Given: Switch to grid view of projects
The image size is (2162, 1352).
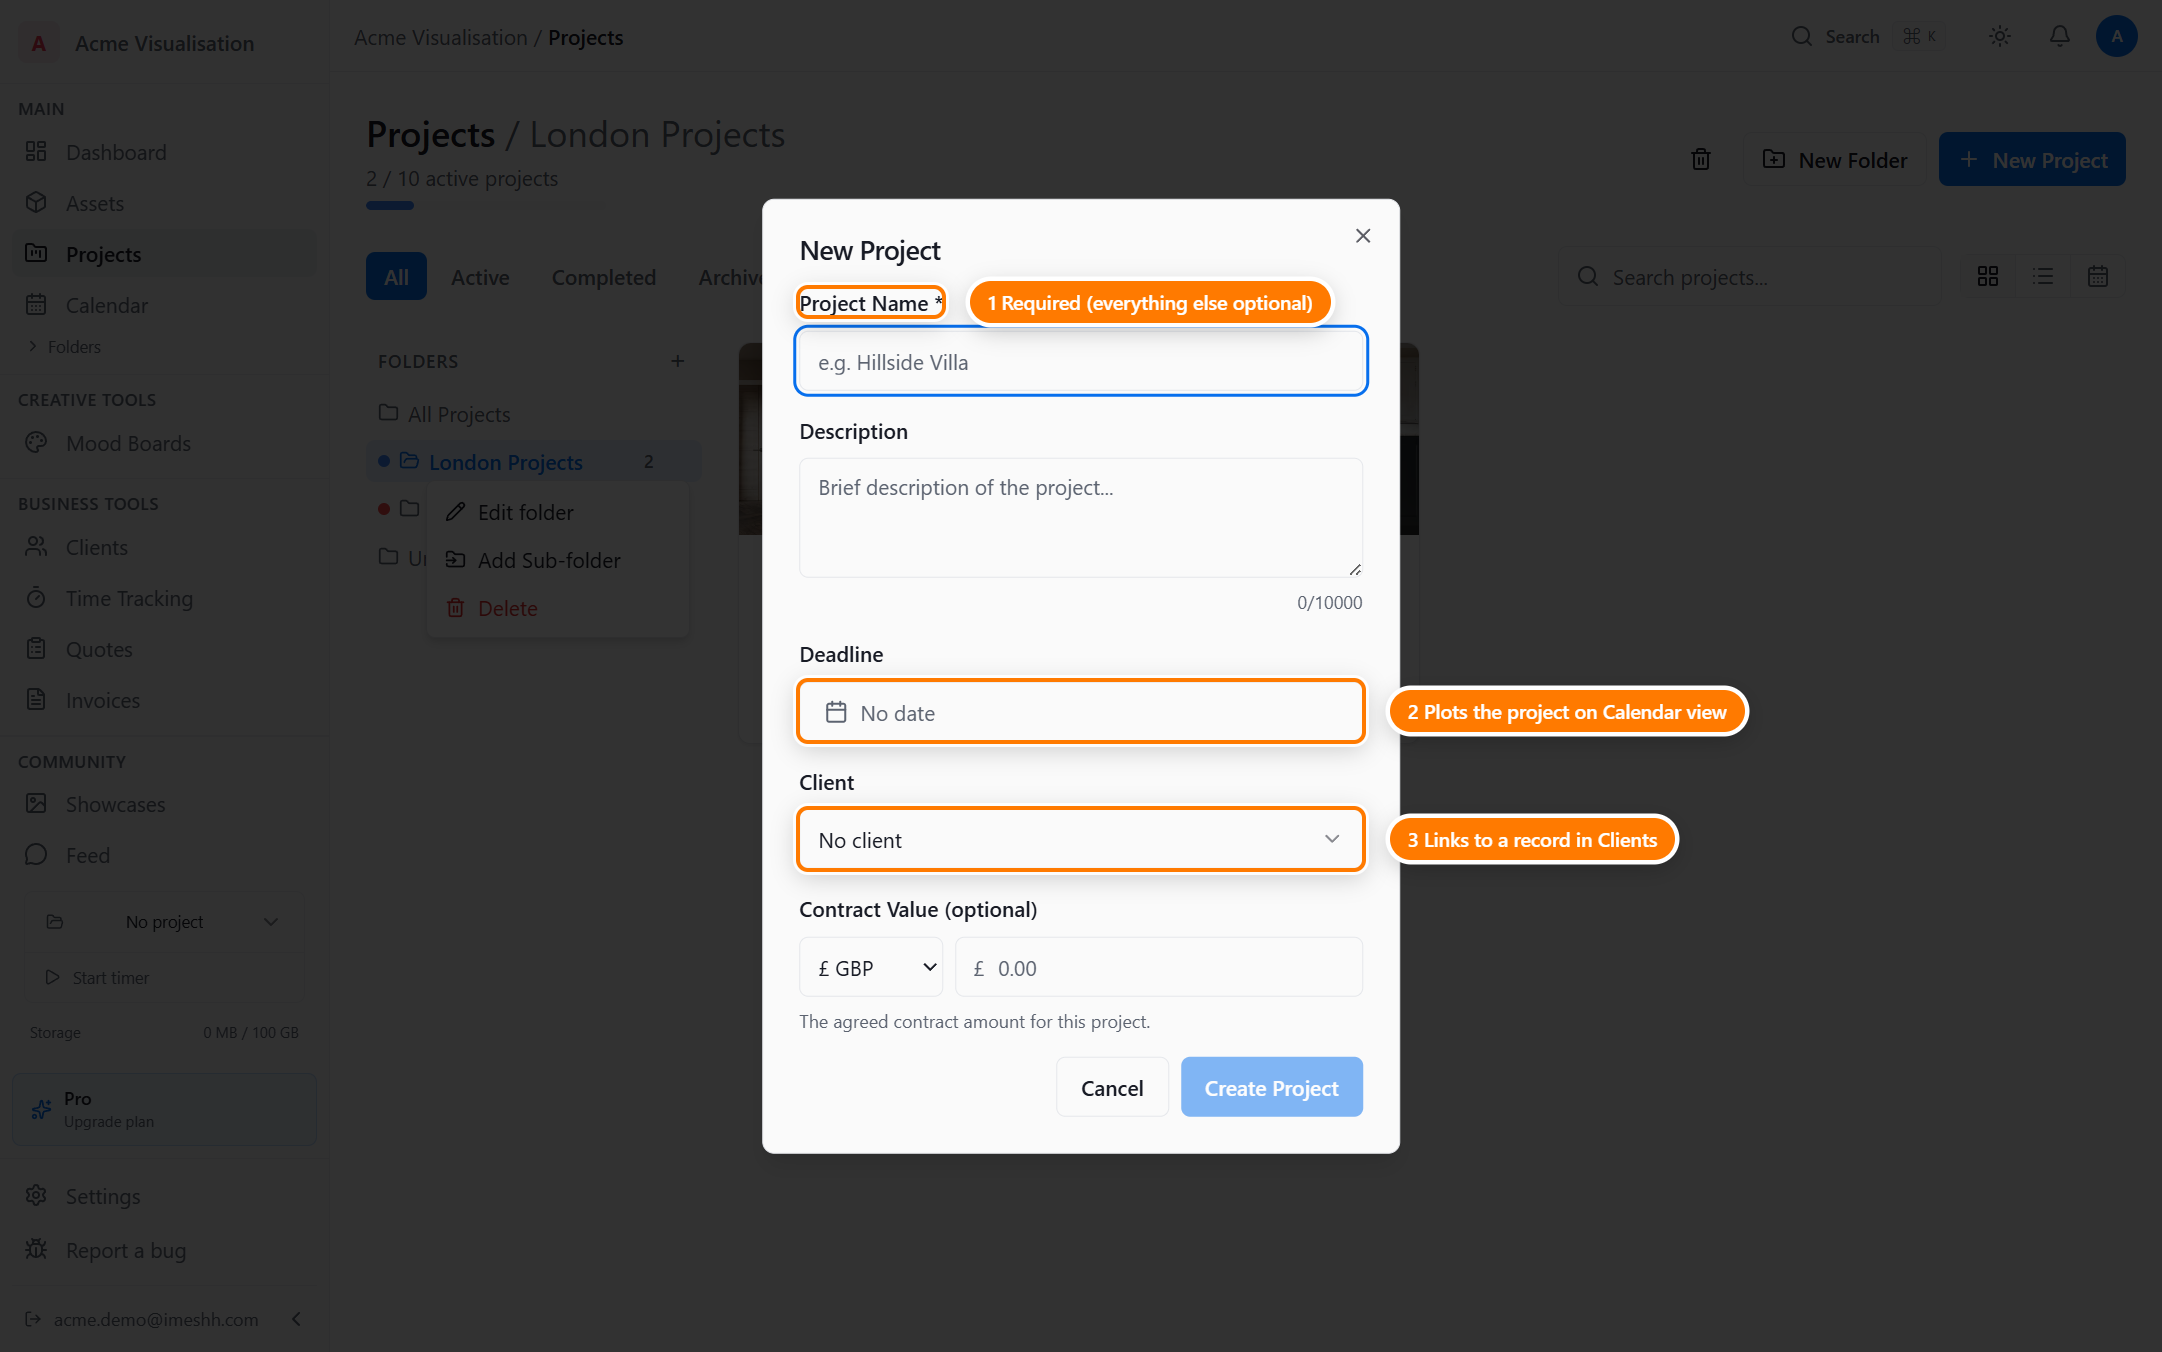Looking at the screenshot, I should point(1988,277).
